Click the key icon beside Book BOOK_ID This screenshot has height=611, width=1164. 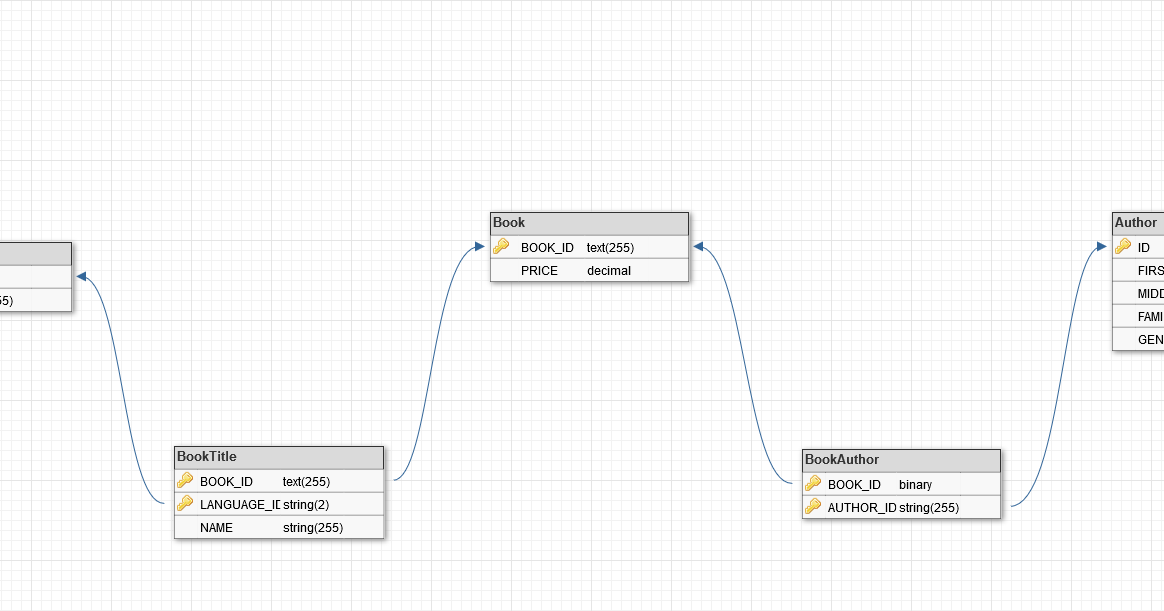501,246
